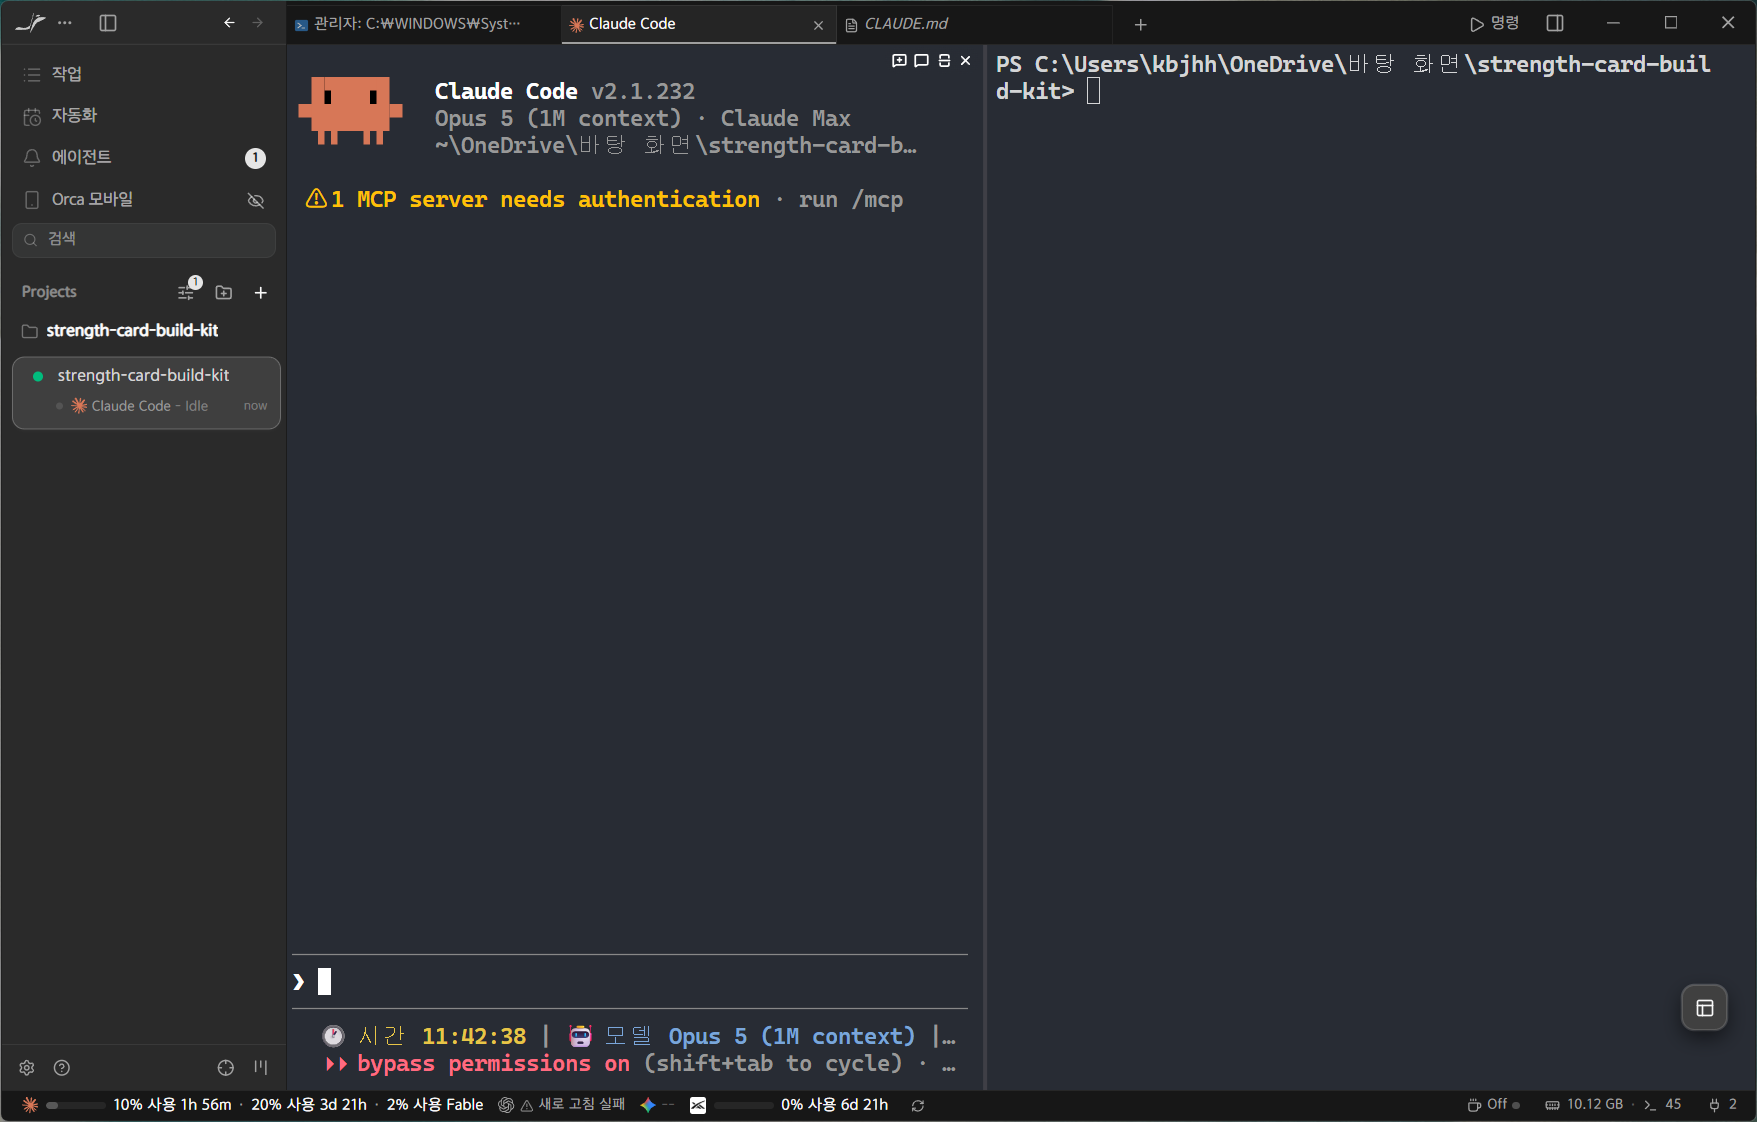Open settings gear in sidebar footer
Image resolution: width=1757 pixels, height=1122 pixels.
(x=27, y=1068)
